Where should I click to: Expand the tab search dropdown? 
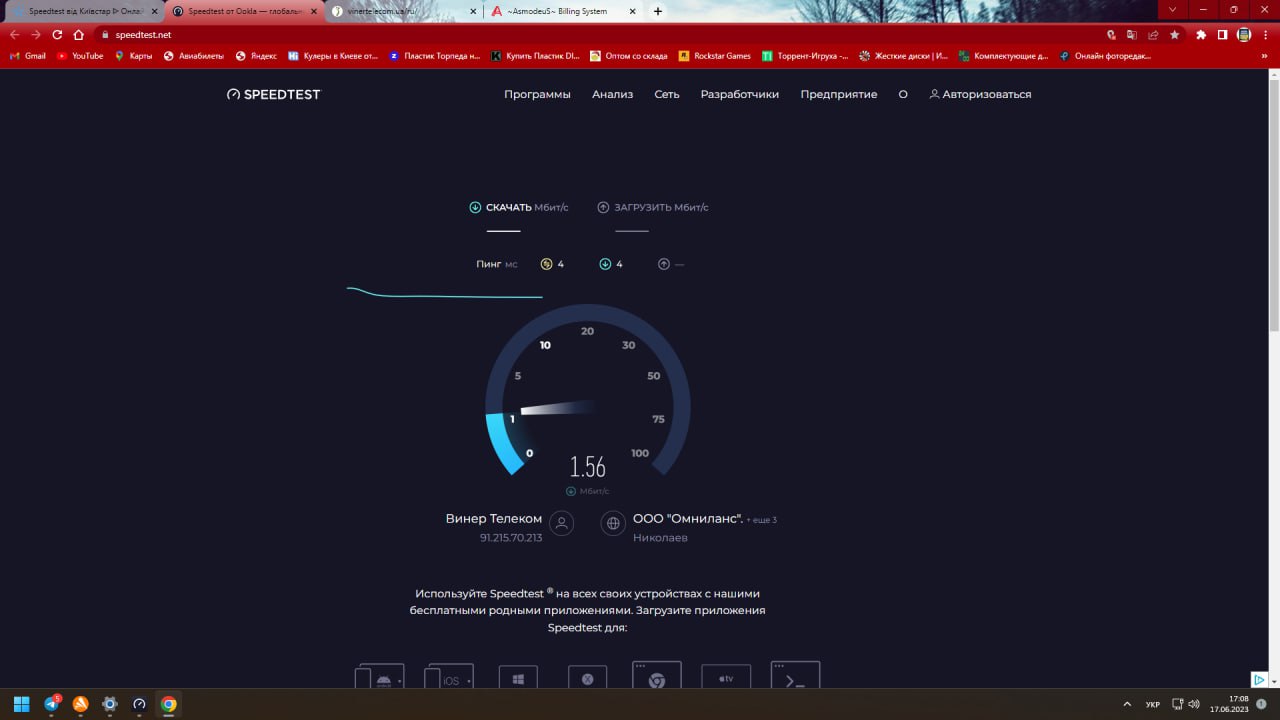[x=1172, y=10]
